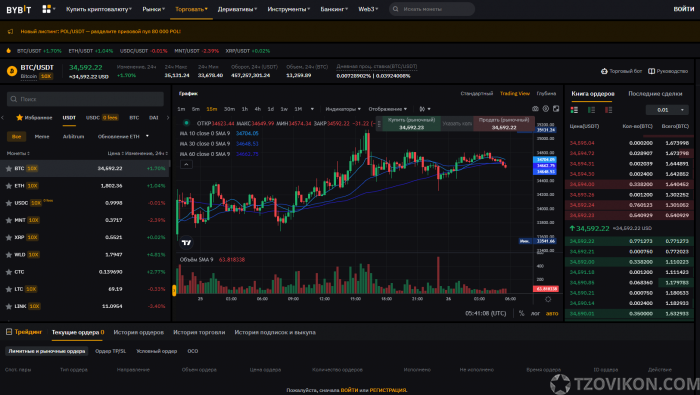Open Tools menu
Viewport: 700px width, 395px height.
click(x=288, y=9)
